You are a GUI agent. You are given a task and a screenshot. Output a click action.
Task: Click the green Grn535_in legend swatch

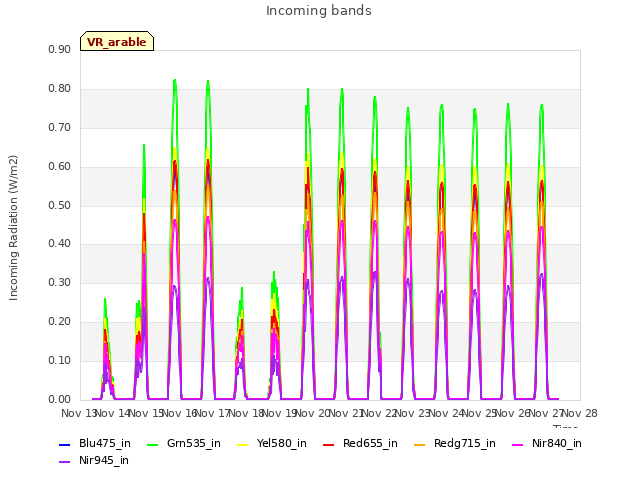(152, 444)
